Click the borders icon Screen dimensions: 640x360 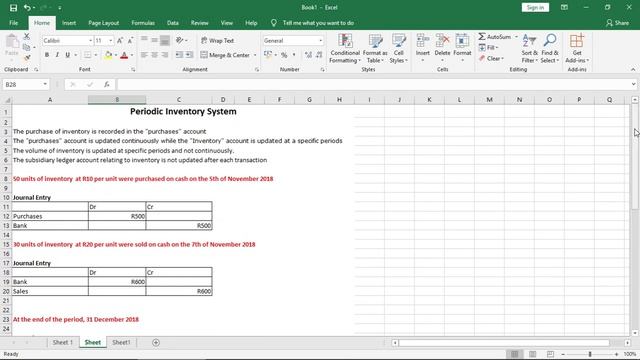tap(87, 55)
